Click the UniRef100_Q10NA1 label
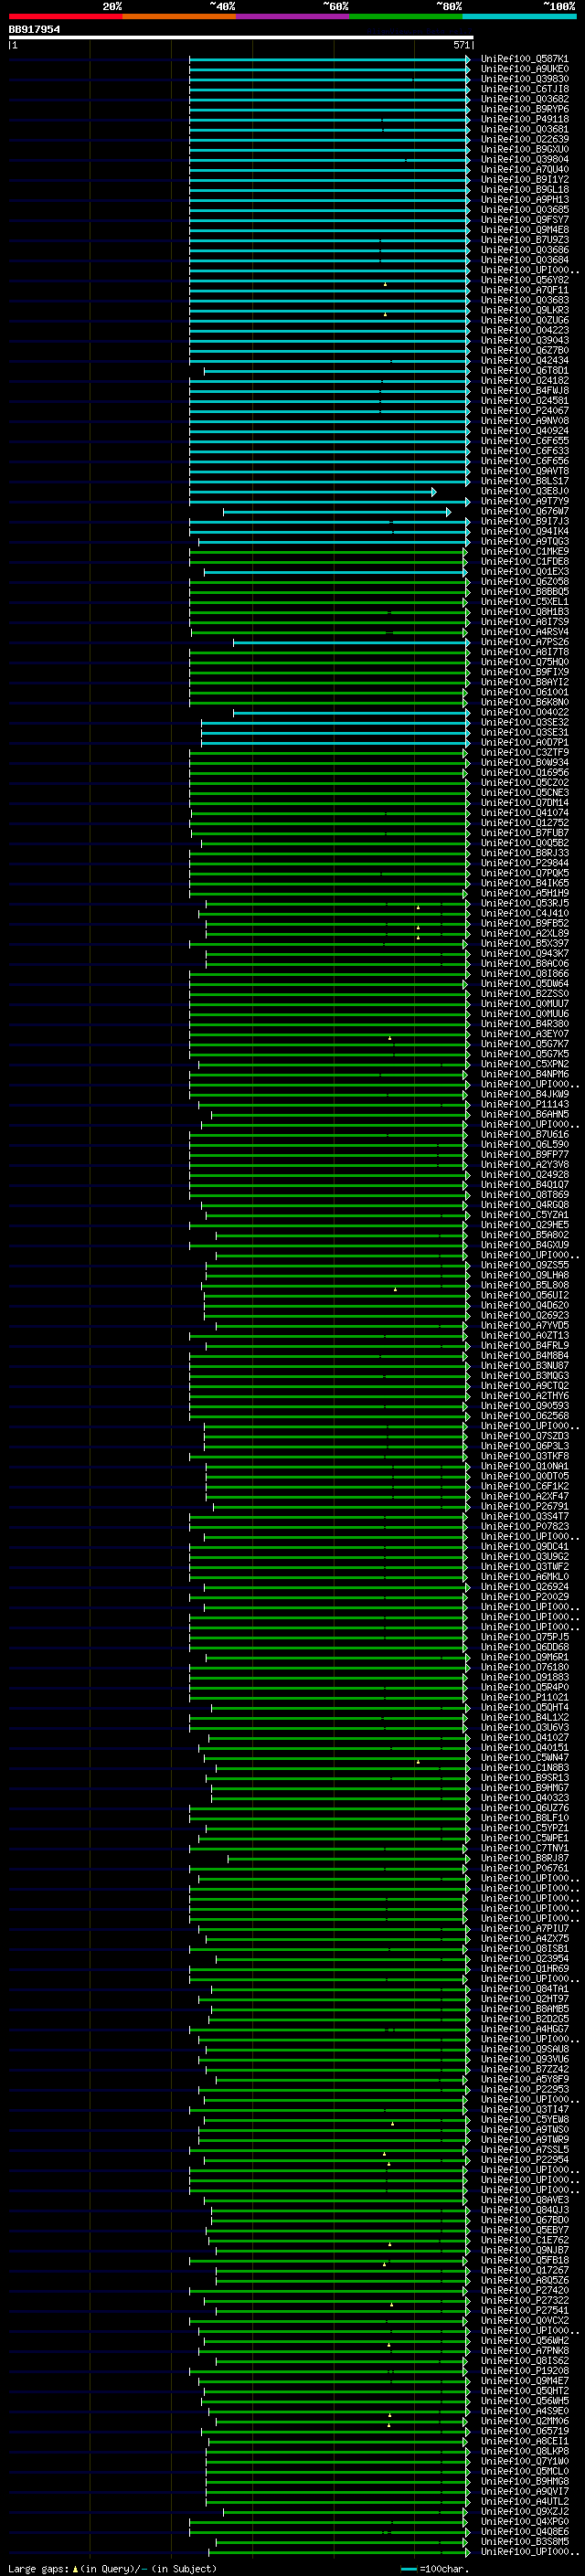Screen dimensions: 585x2576 (x=524, y=1467)
